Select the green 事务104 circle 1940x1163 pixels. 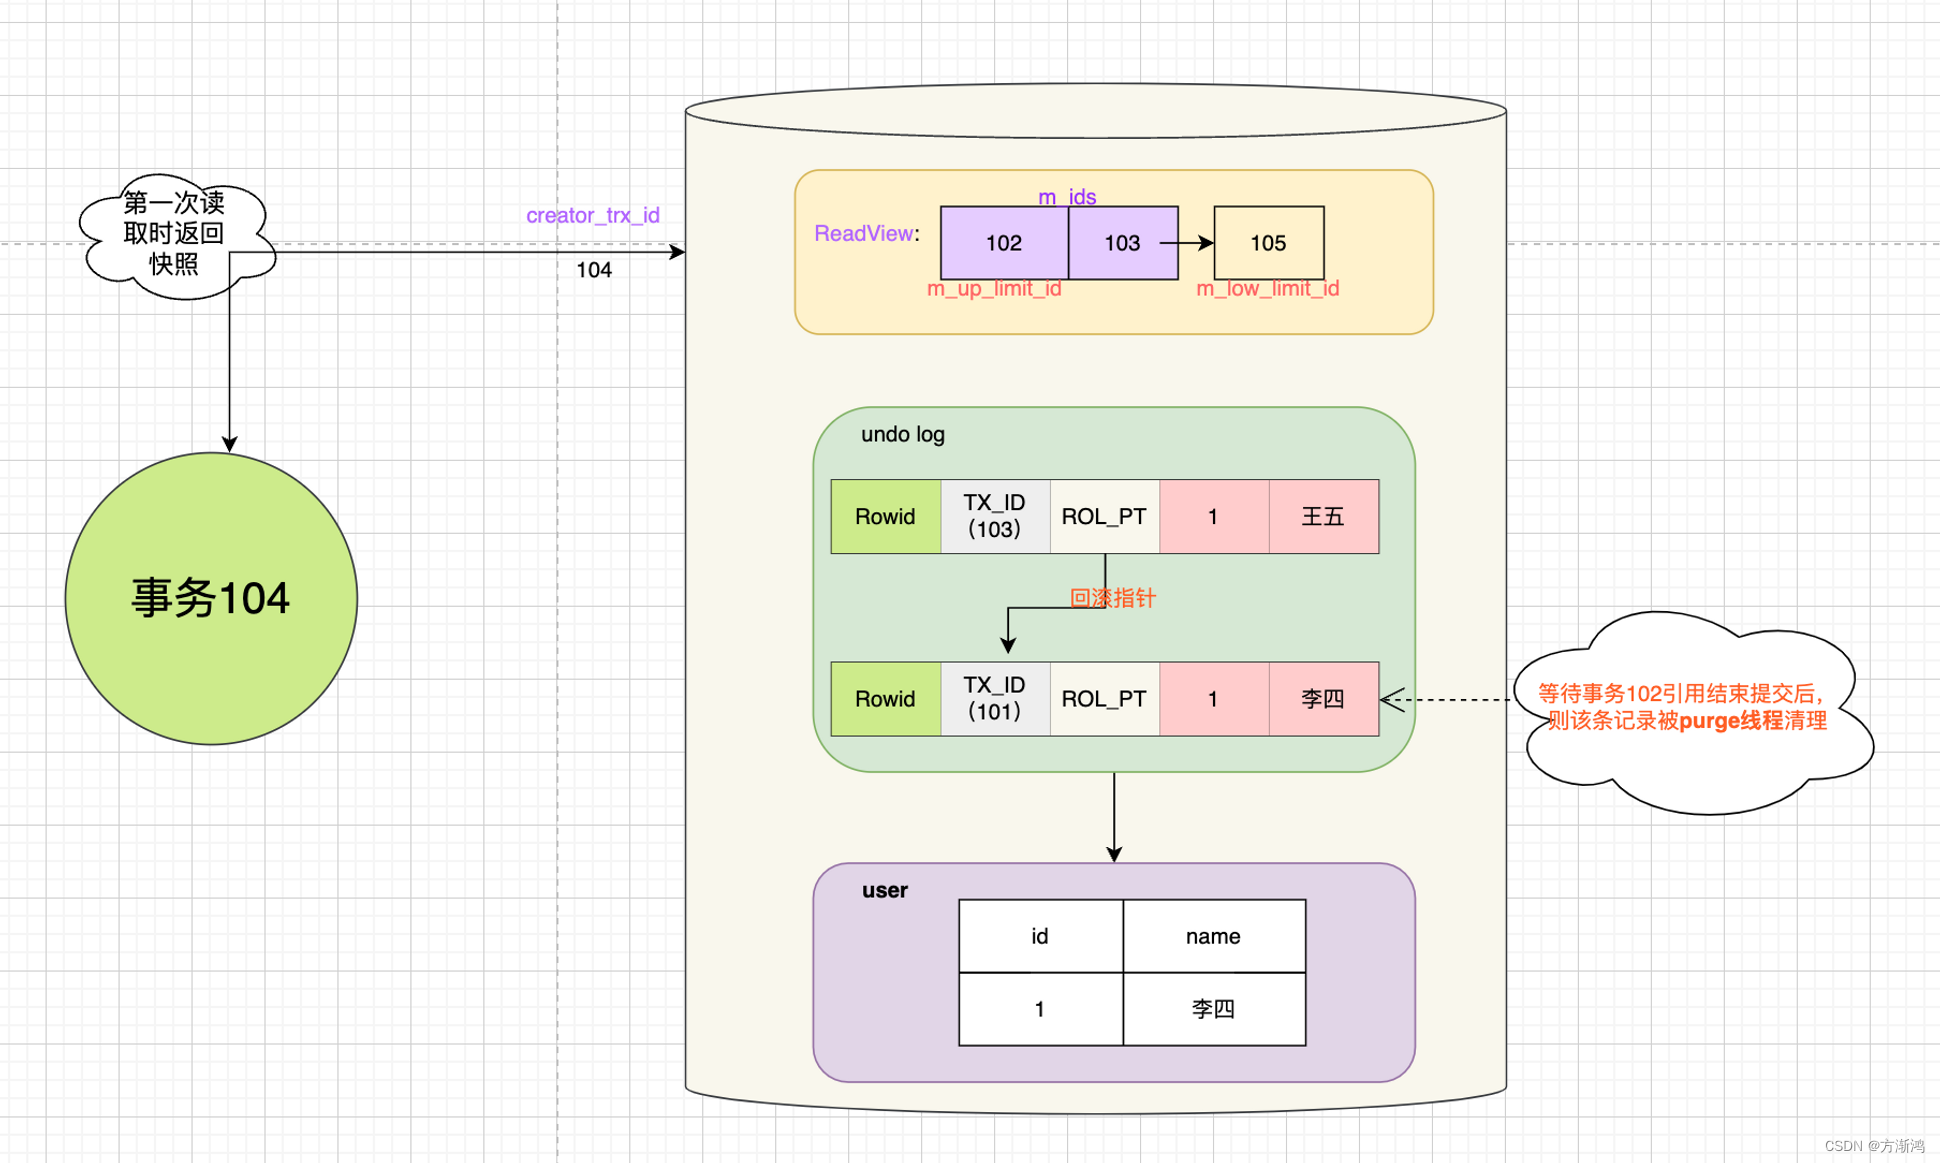point(211,598)
